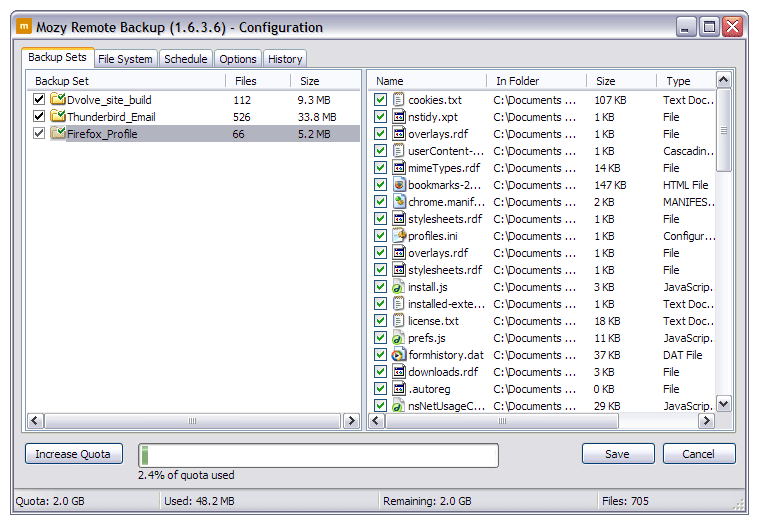Sort backup sets by Files column header
Screen dimensions: 759x525
pos(258,81)
